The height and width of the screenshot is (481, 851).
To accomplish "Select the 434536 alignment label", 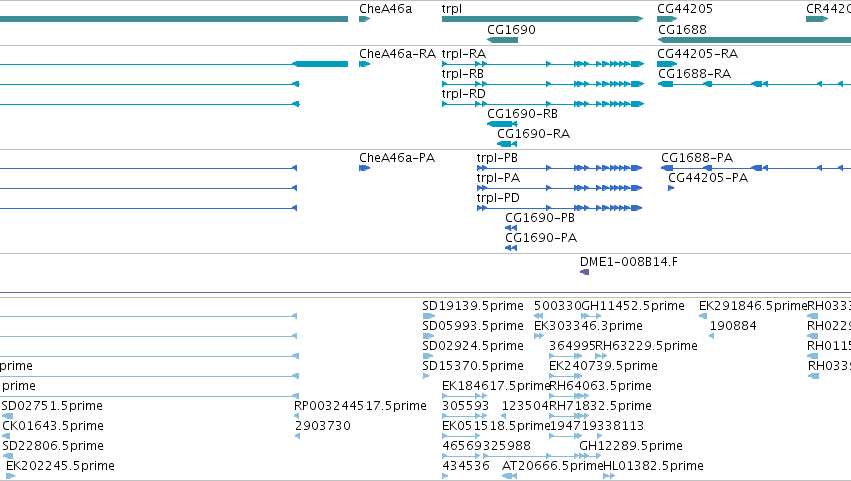I will click(x=465, y=466).
